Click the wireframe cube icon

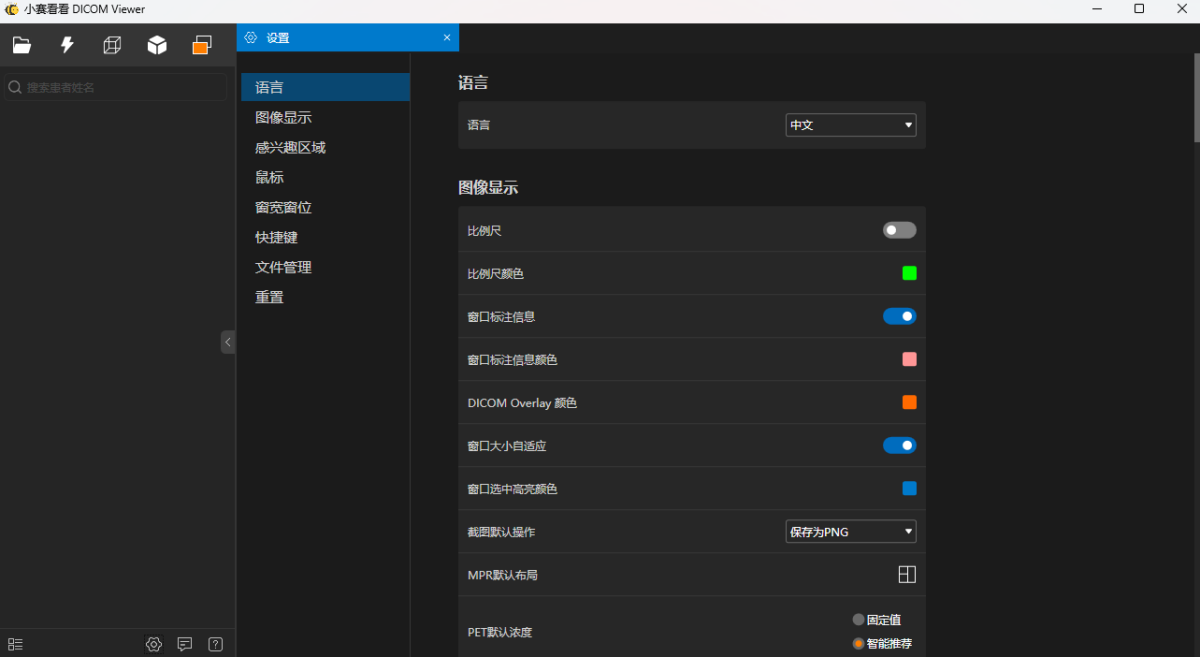pos(112,45)
